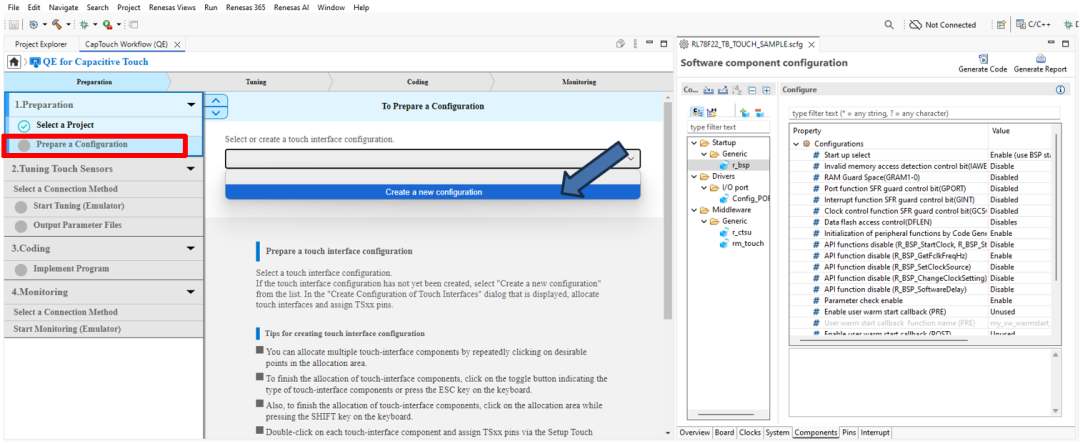Click the Configure panel info icon
This screenshot has width=1080, height=444.
click(1060, 90)
